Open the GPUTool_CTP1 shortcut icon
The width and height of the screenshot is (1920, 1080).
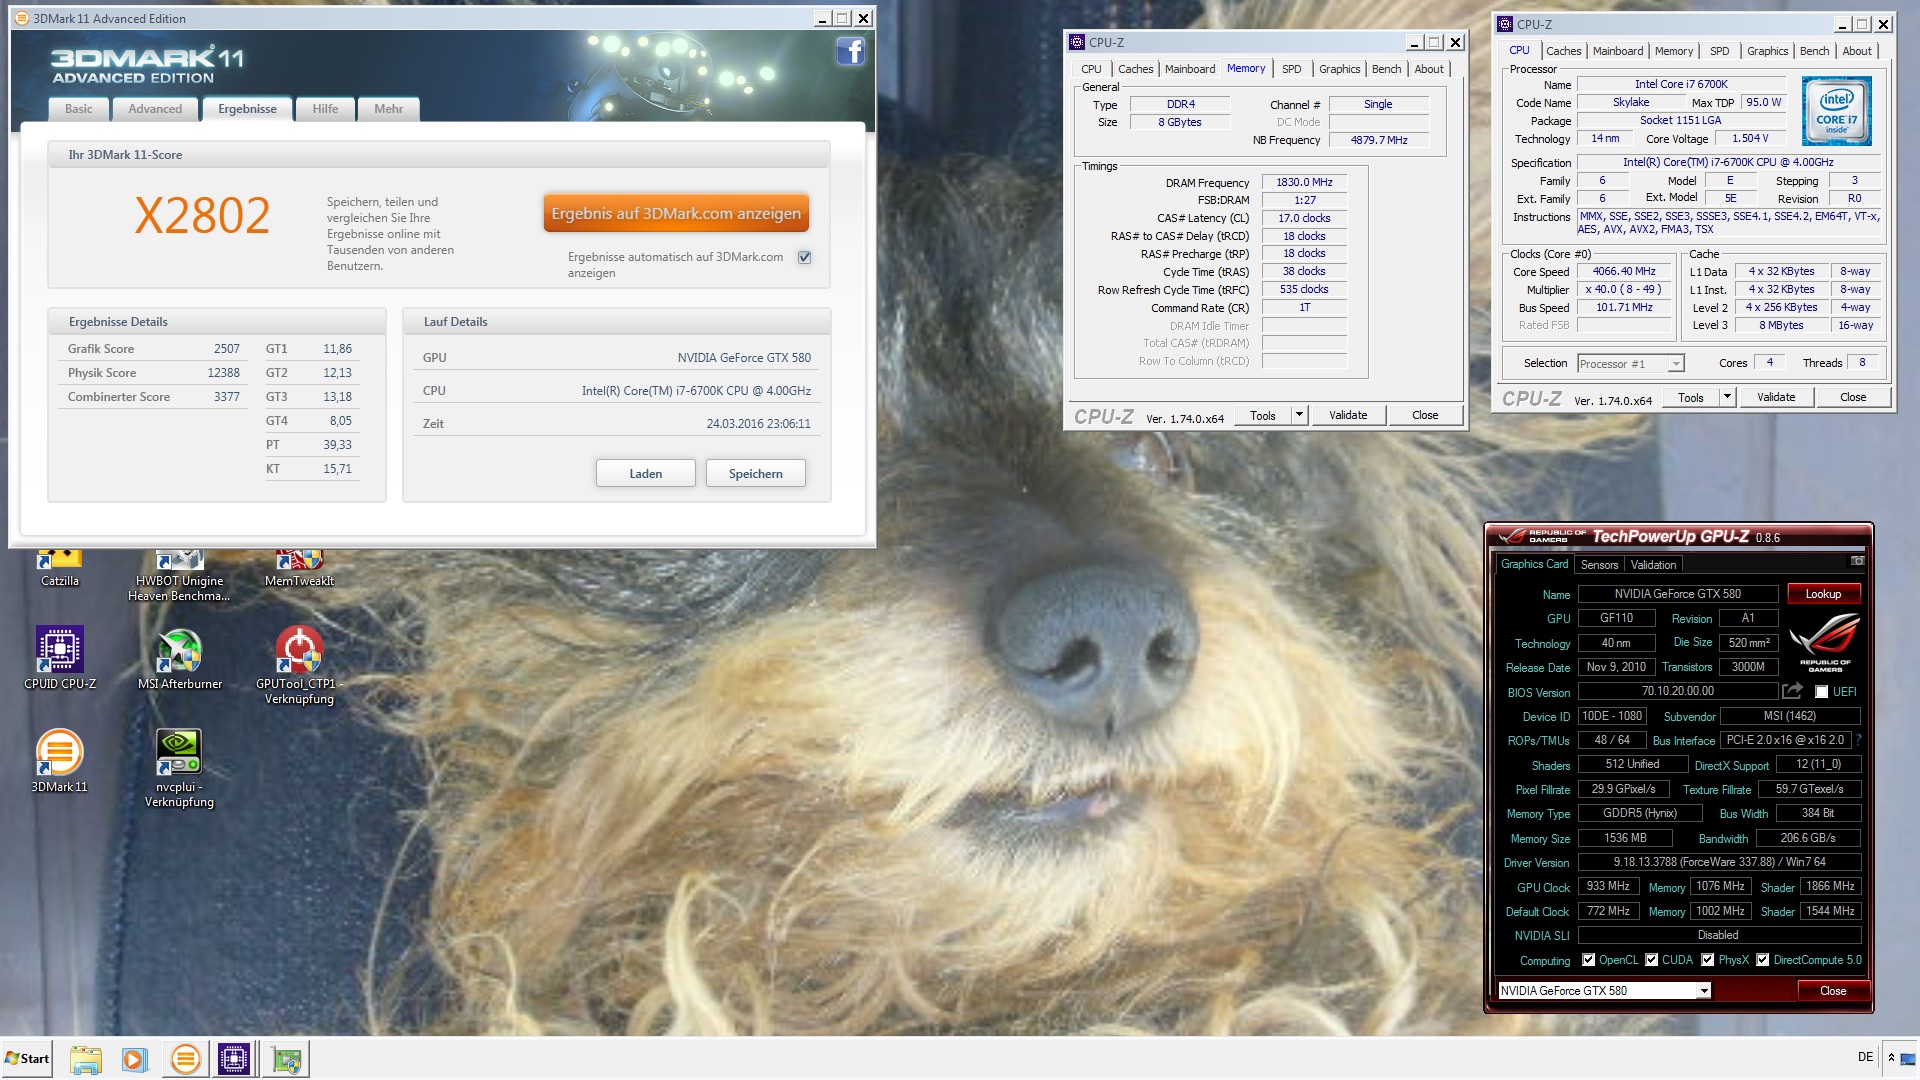tap(299, 665)
